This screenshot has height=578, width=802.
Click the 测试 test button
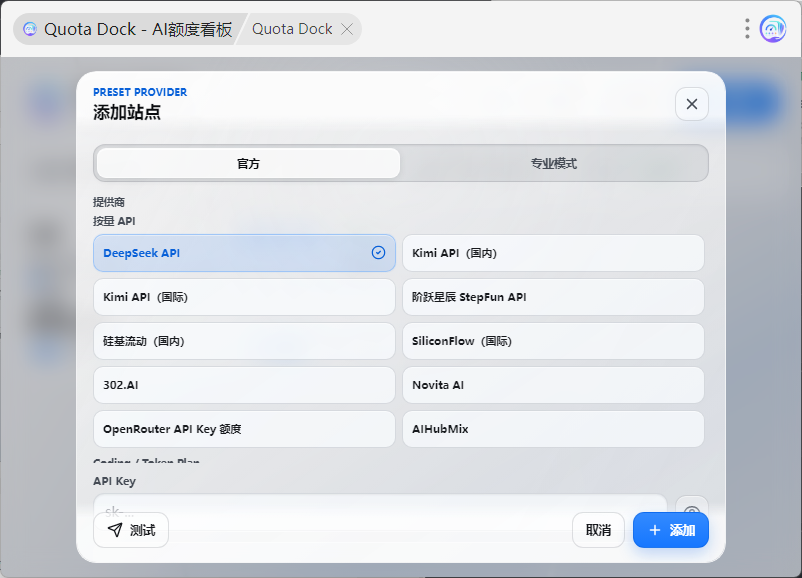pyautogui.click(x=131, y=530)
